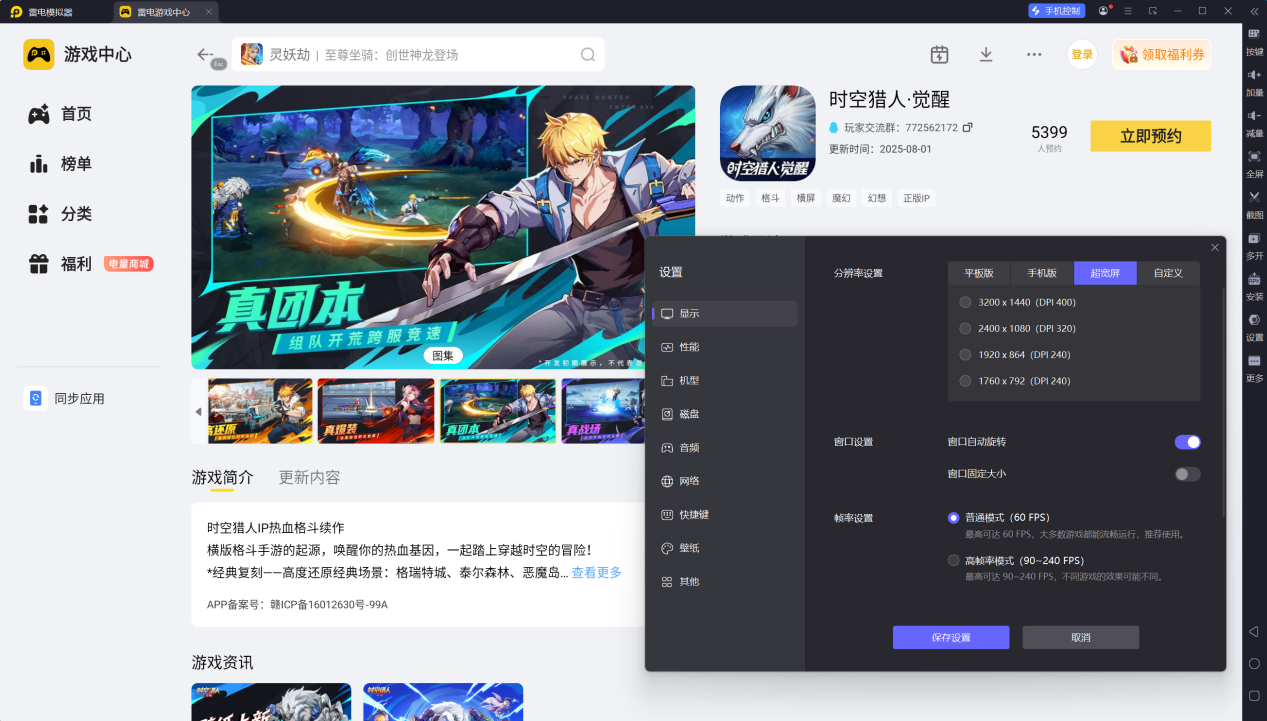Click the Android home circle button
The image size is (1267, 721).
(1254, 664)
